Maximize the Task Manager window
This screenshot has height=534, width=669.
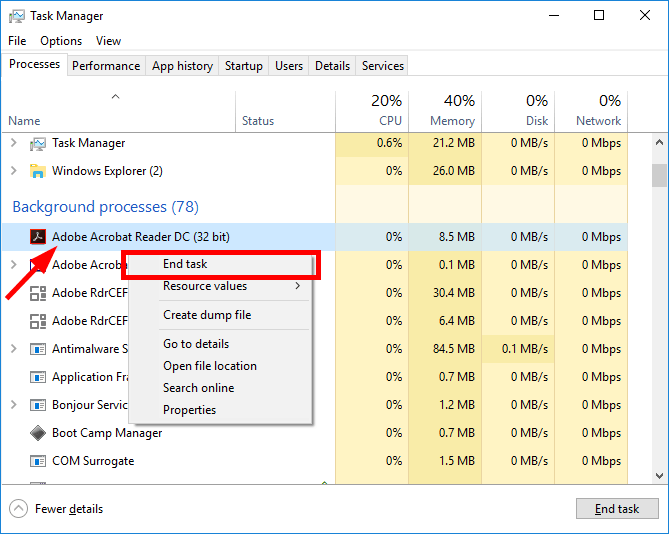tap(599, 16)
